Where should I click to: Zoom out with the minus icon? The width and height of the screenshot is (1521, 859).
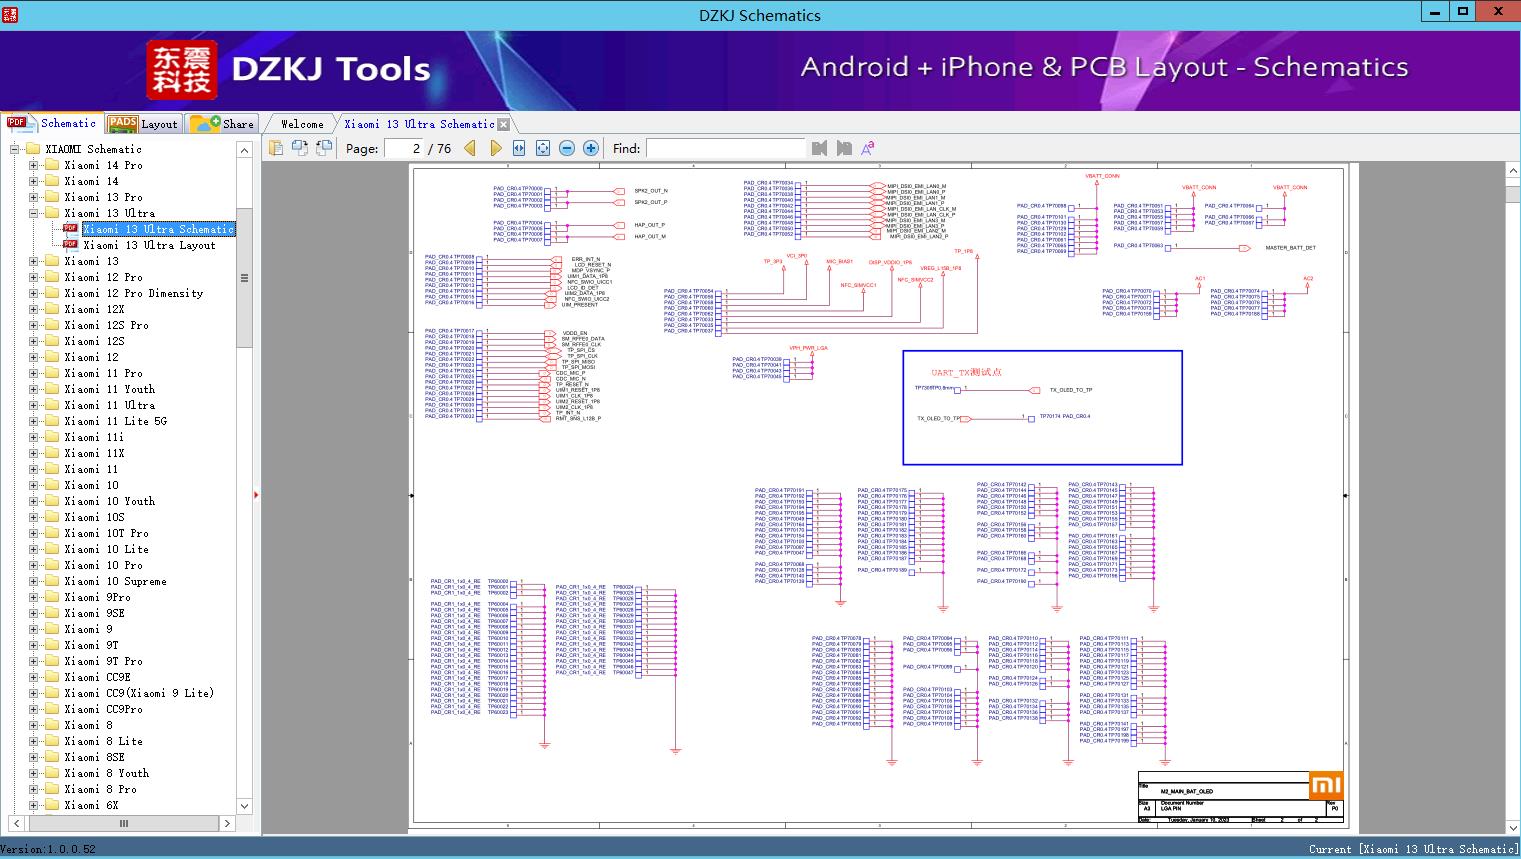(x=567, y=148)
